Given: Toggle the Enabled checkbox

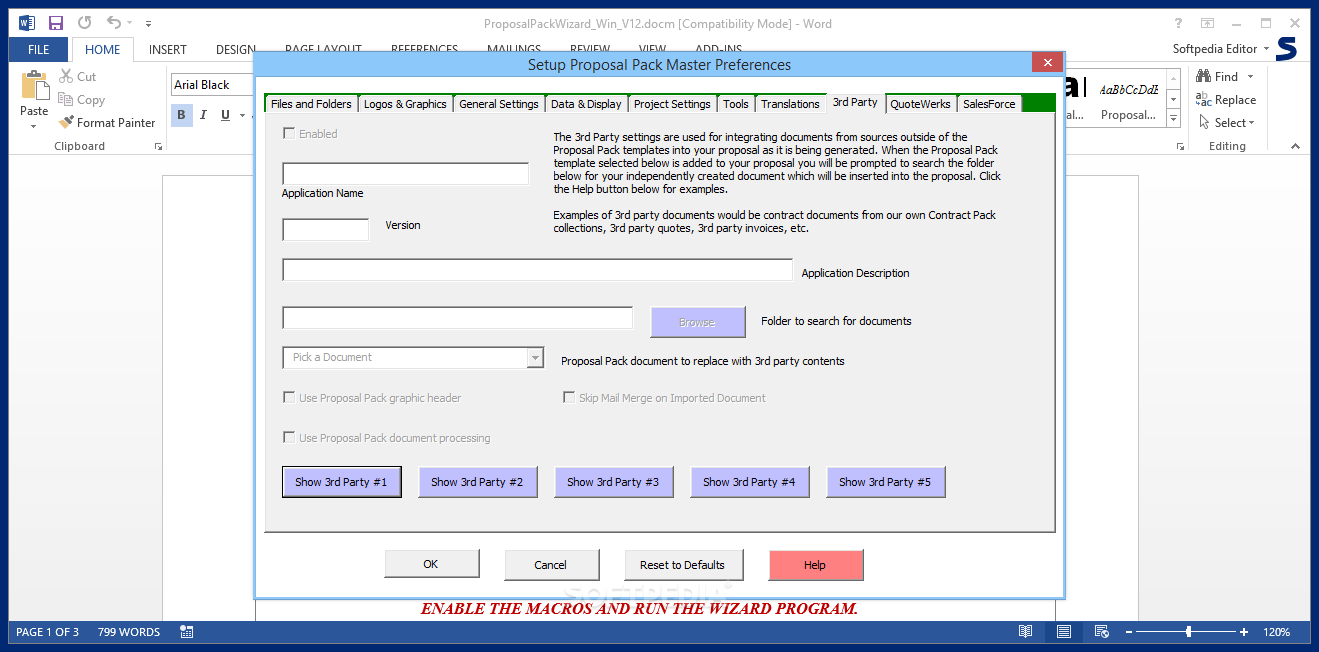Looking at the screenshot, I should click(289, 133).
